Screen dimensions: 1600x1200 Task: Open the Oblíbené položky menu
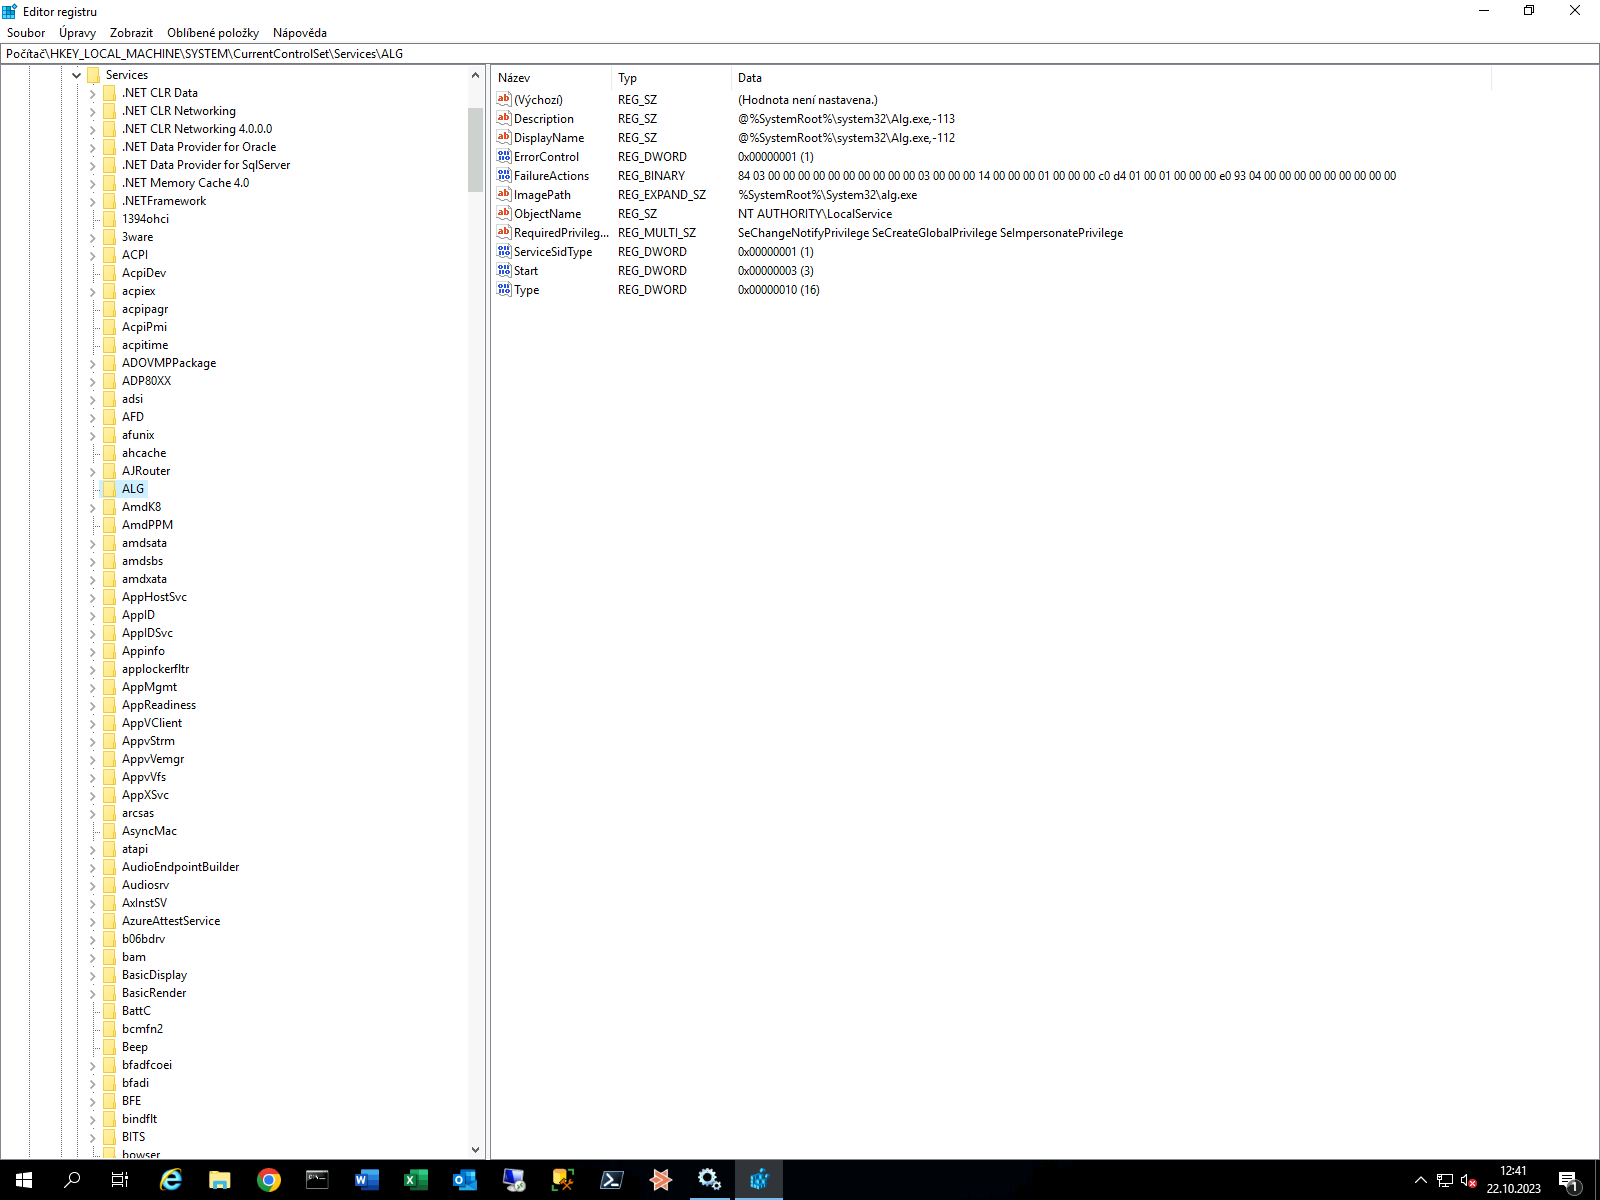click(212, 33)
